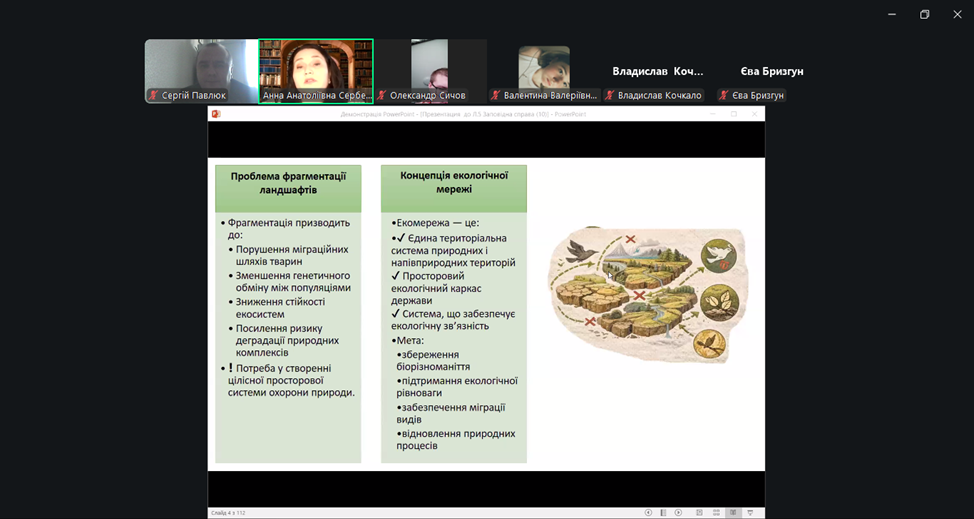This screenshot has width=974, height=519.
Task: Click bullet "Порушення міграційних шляхів тварин"
Action: click(292, 255)
